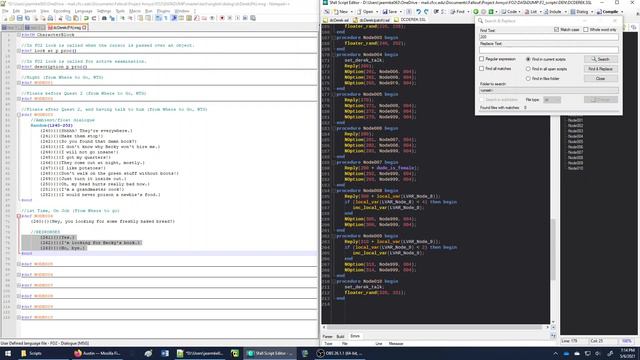Click the Save icon in Notepad++ toolbar
Screen dimensions: 640x360
click(20, 18)
